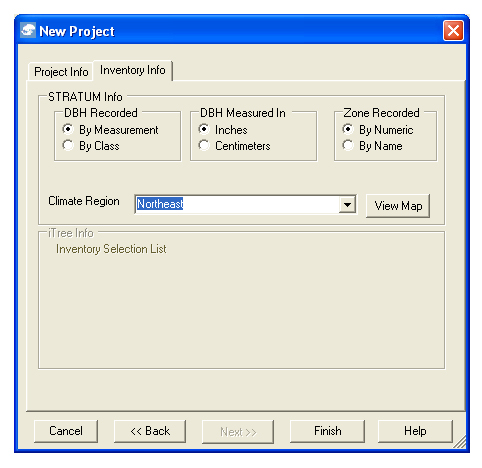Image resolution: width=482 pixels, height=468 pixels.
Task: Click the Cancel button
Action: tap(66, 431)
